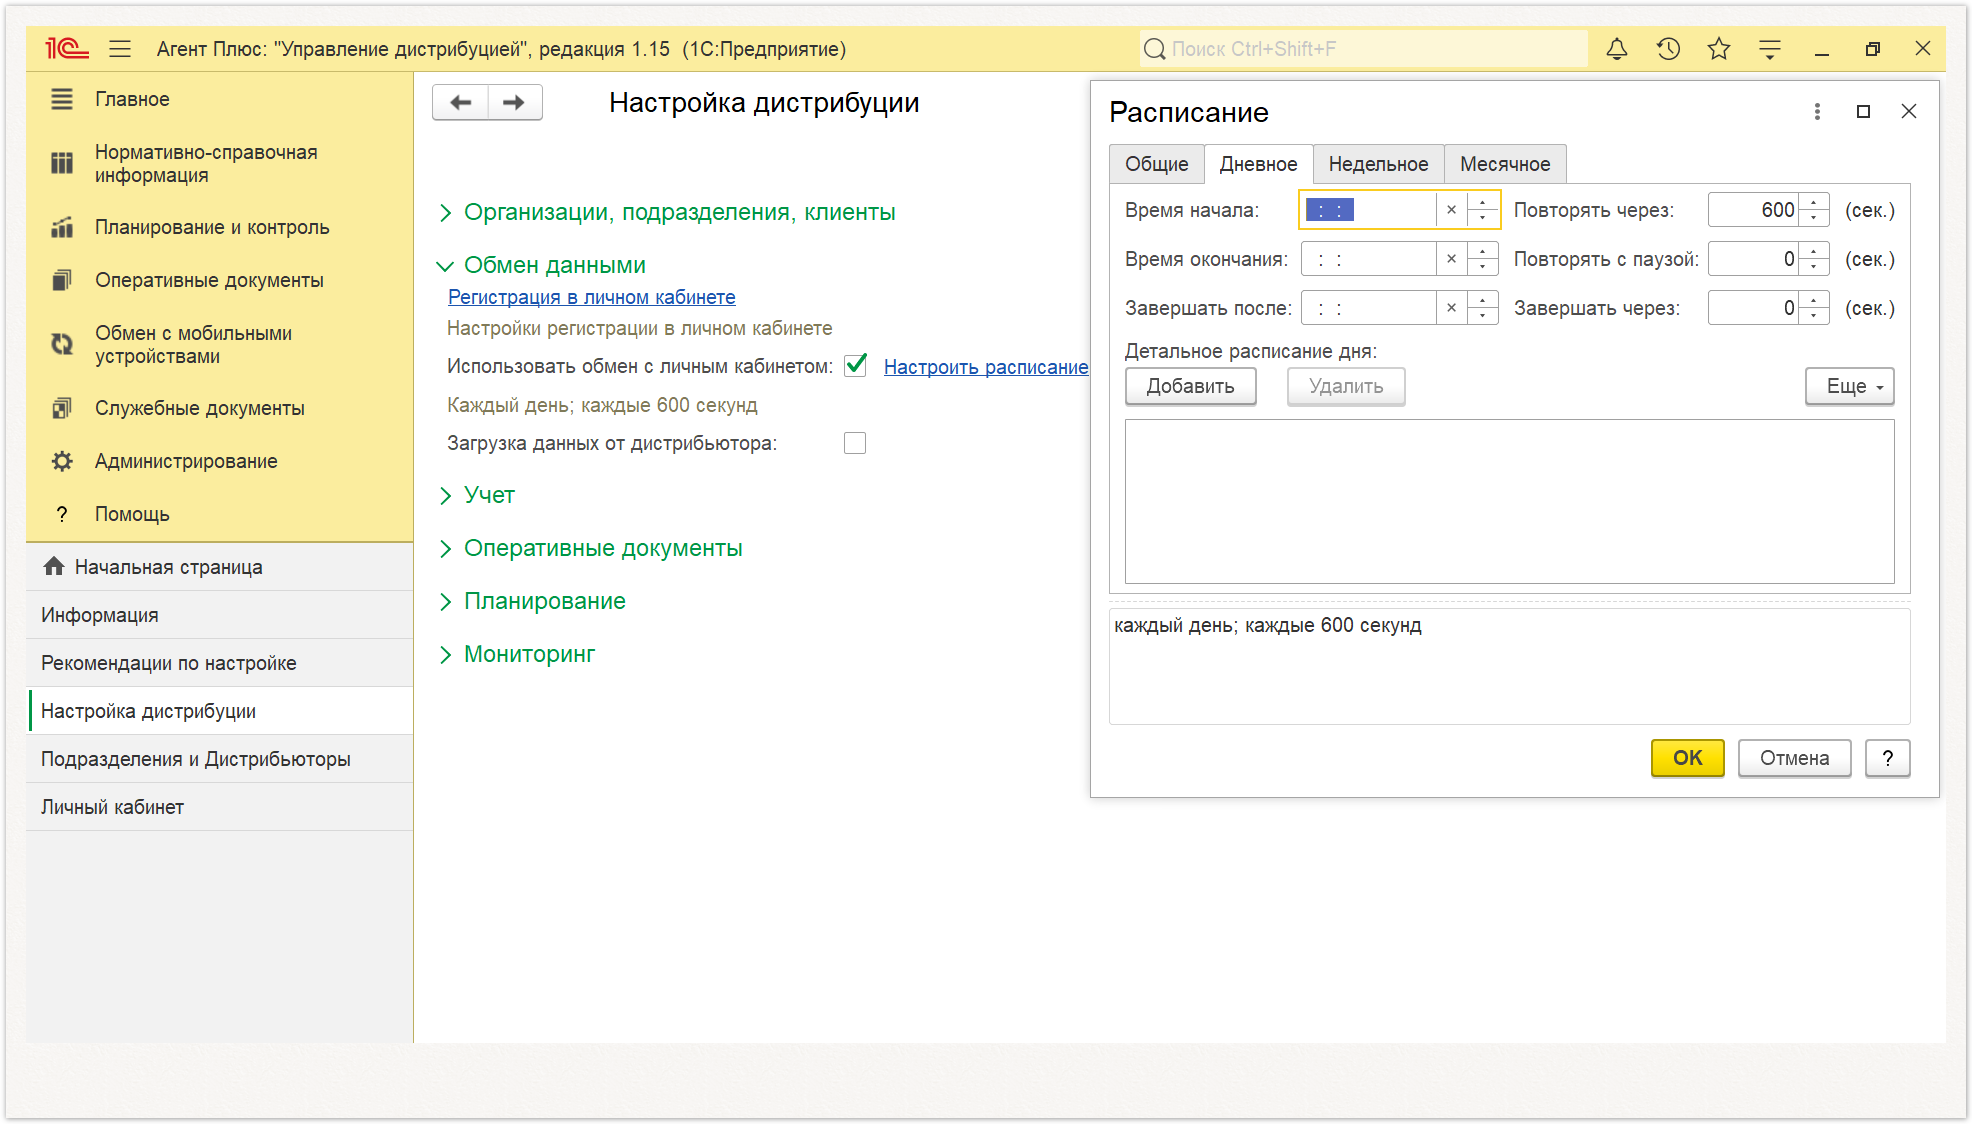Uncheck Использовать обмен с личным кабинетом
1972x1124 pixels.
click(x=855, y=366)
